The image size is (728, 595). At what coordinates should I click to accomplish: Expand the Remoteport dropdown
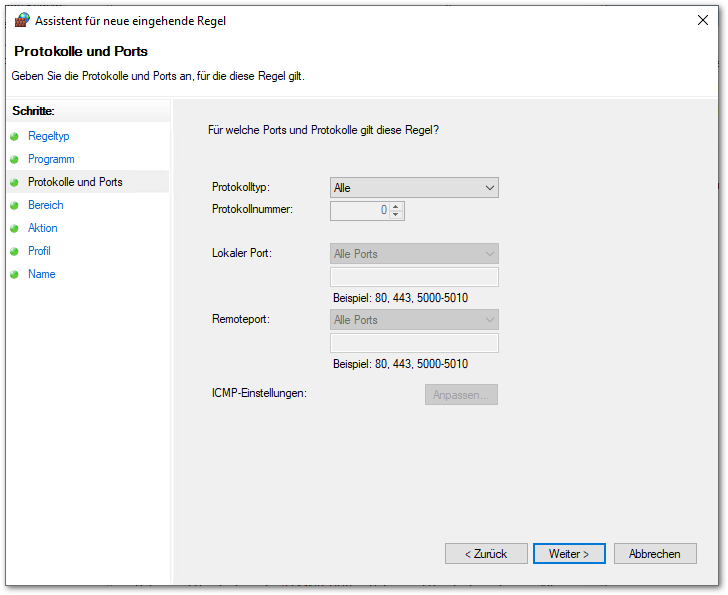(x=414, y=320)
